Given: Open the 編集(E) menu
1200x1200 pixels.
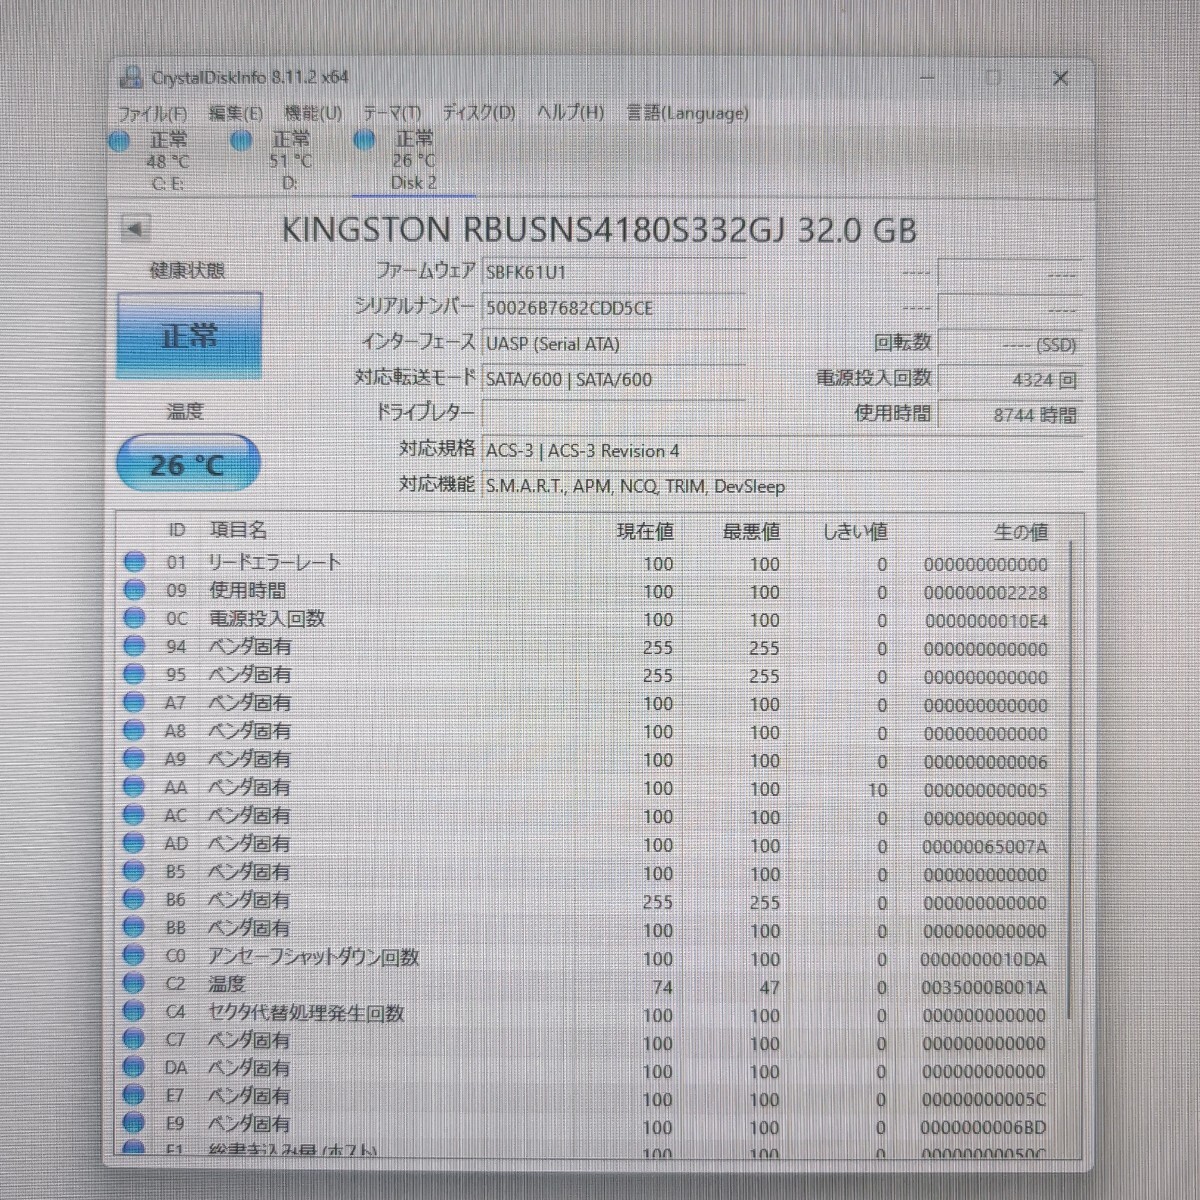Looking at the screenshot, I should (235, 113).
